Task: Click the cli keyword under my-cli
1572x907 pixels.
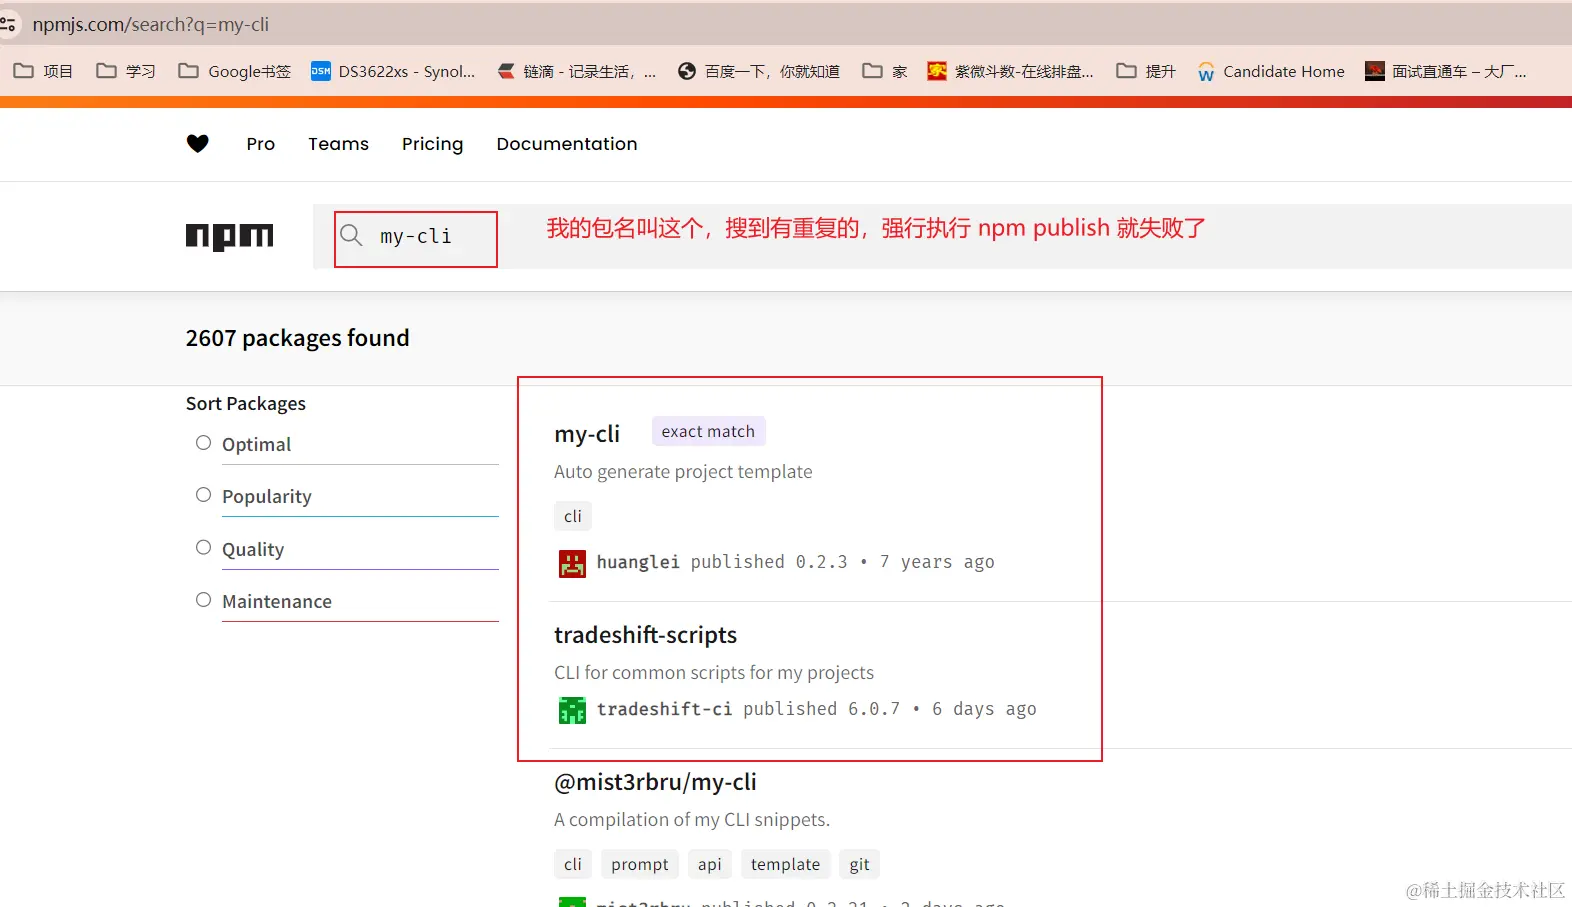Action: pos(573,516)
